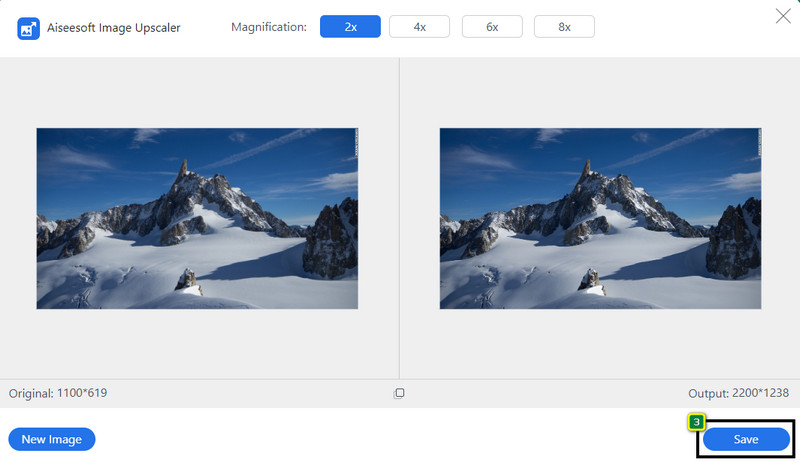Click the Aiseesoft Image Upscaler logo icon
Screen dimensions: 800x463
point(28,28)
